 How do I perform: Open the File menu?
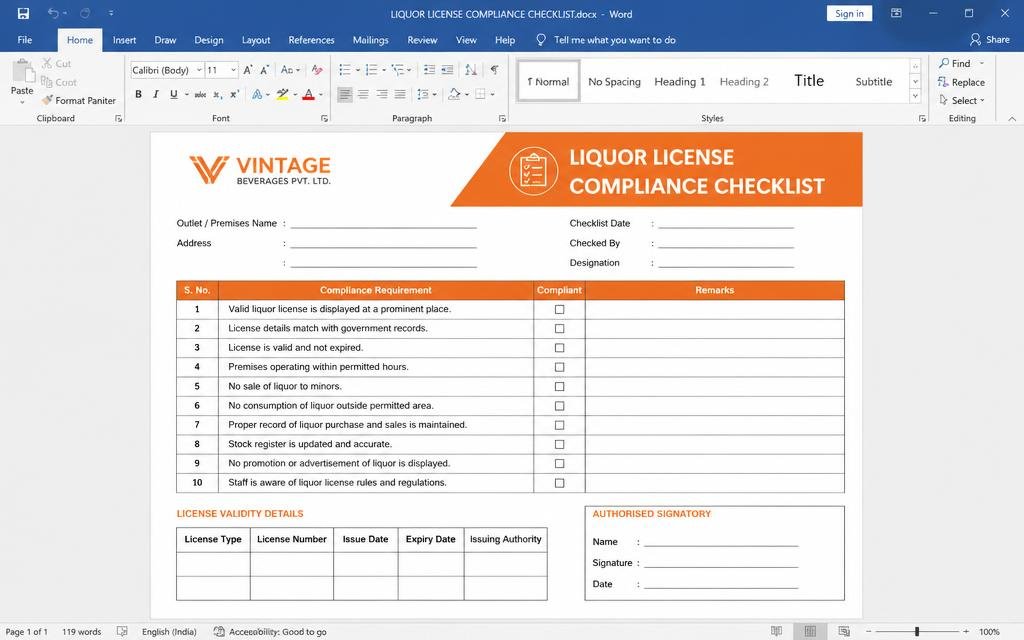[x=25, y=40]
